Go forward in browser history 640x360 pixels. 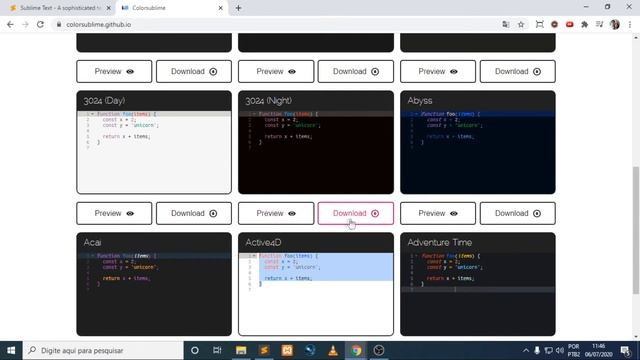tap(25, 24)
